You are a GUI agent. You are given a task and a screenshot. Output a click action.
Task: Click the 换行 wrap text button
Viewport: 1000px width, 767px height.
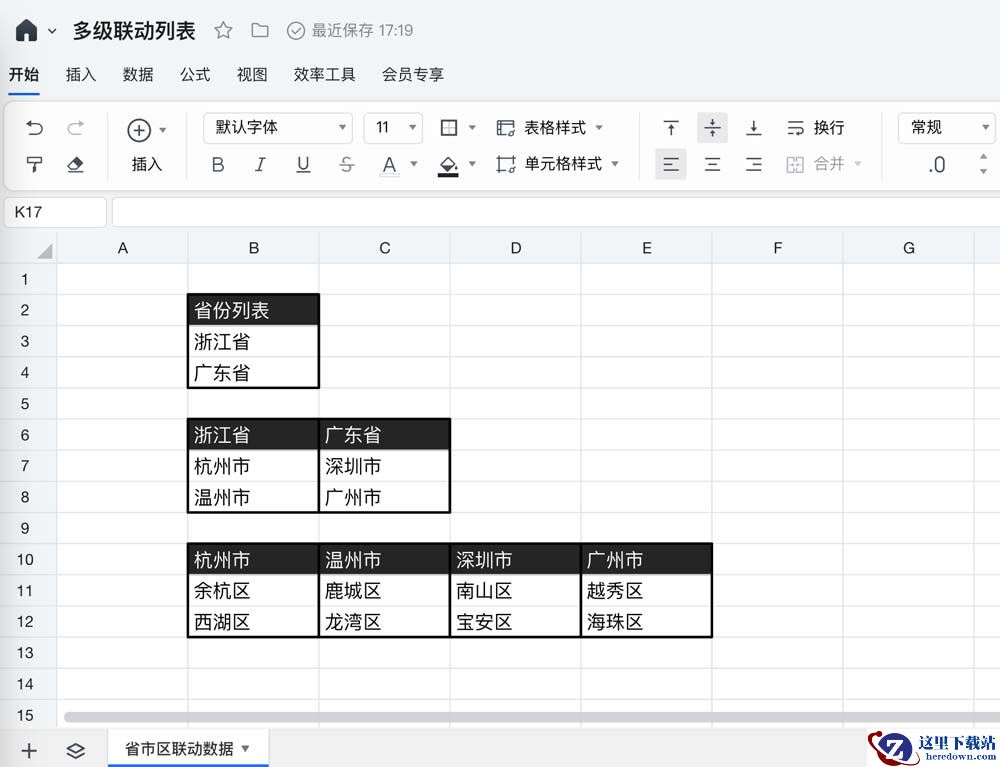(816, 128)
